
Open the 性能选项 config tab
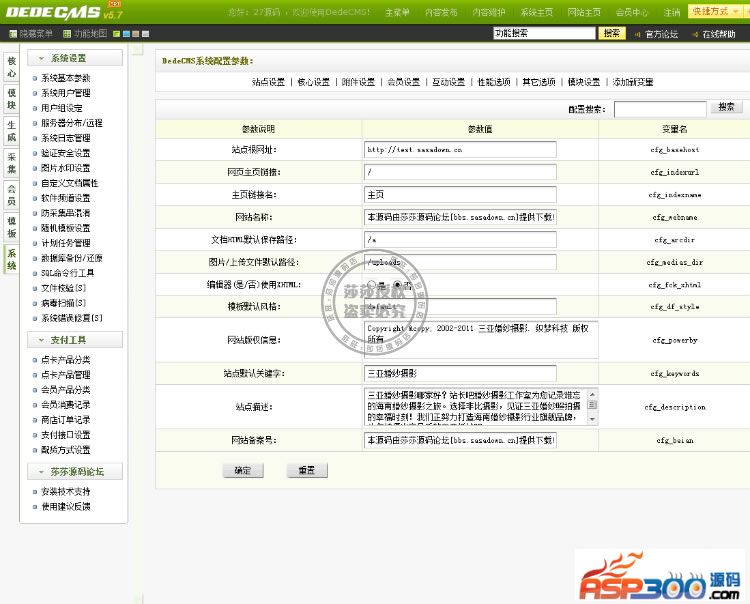tap(494, 82)
